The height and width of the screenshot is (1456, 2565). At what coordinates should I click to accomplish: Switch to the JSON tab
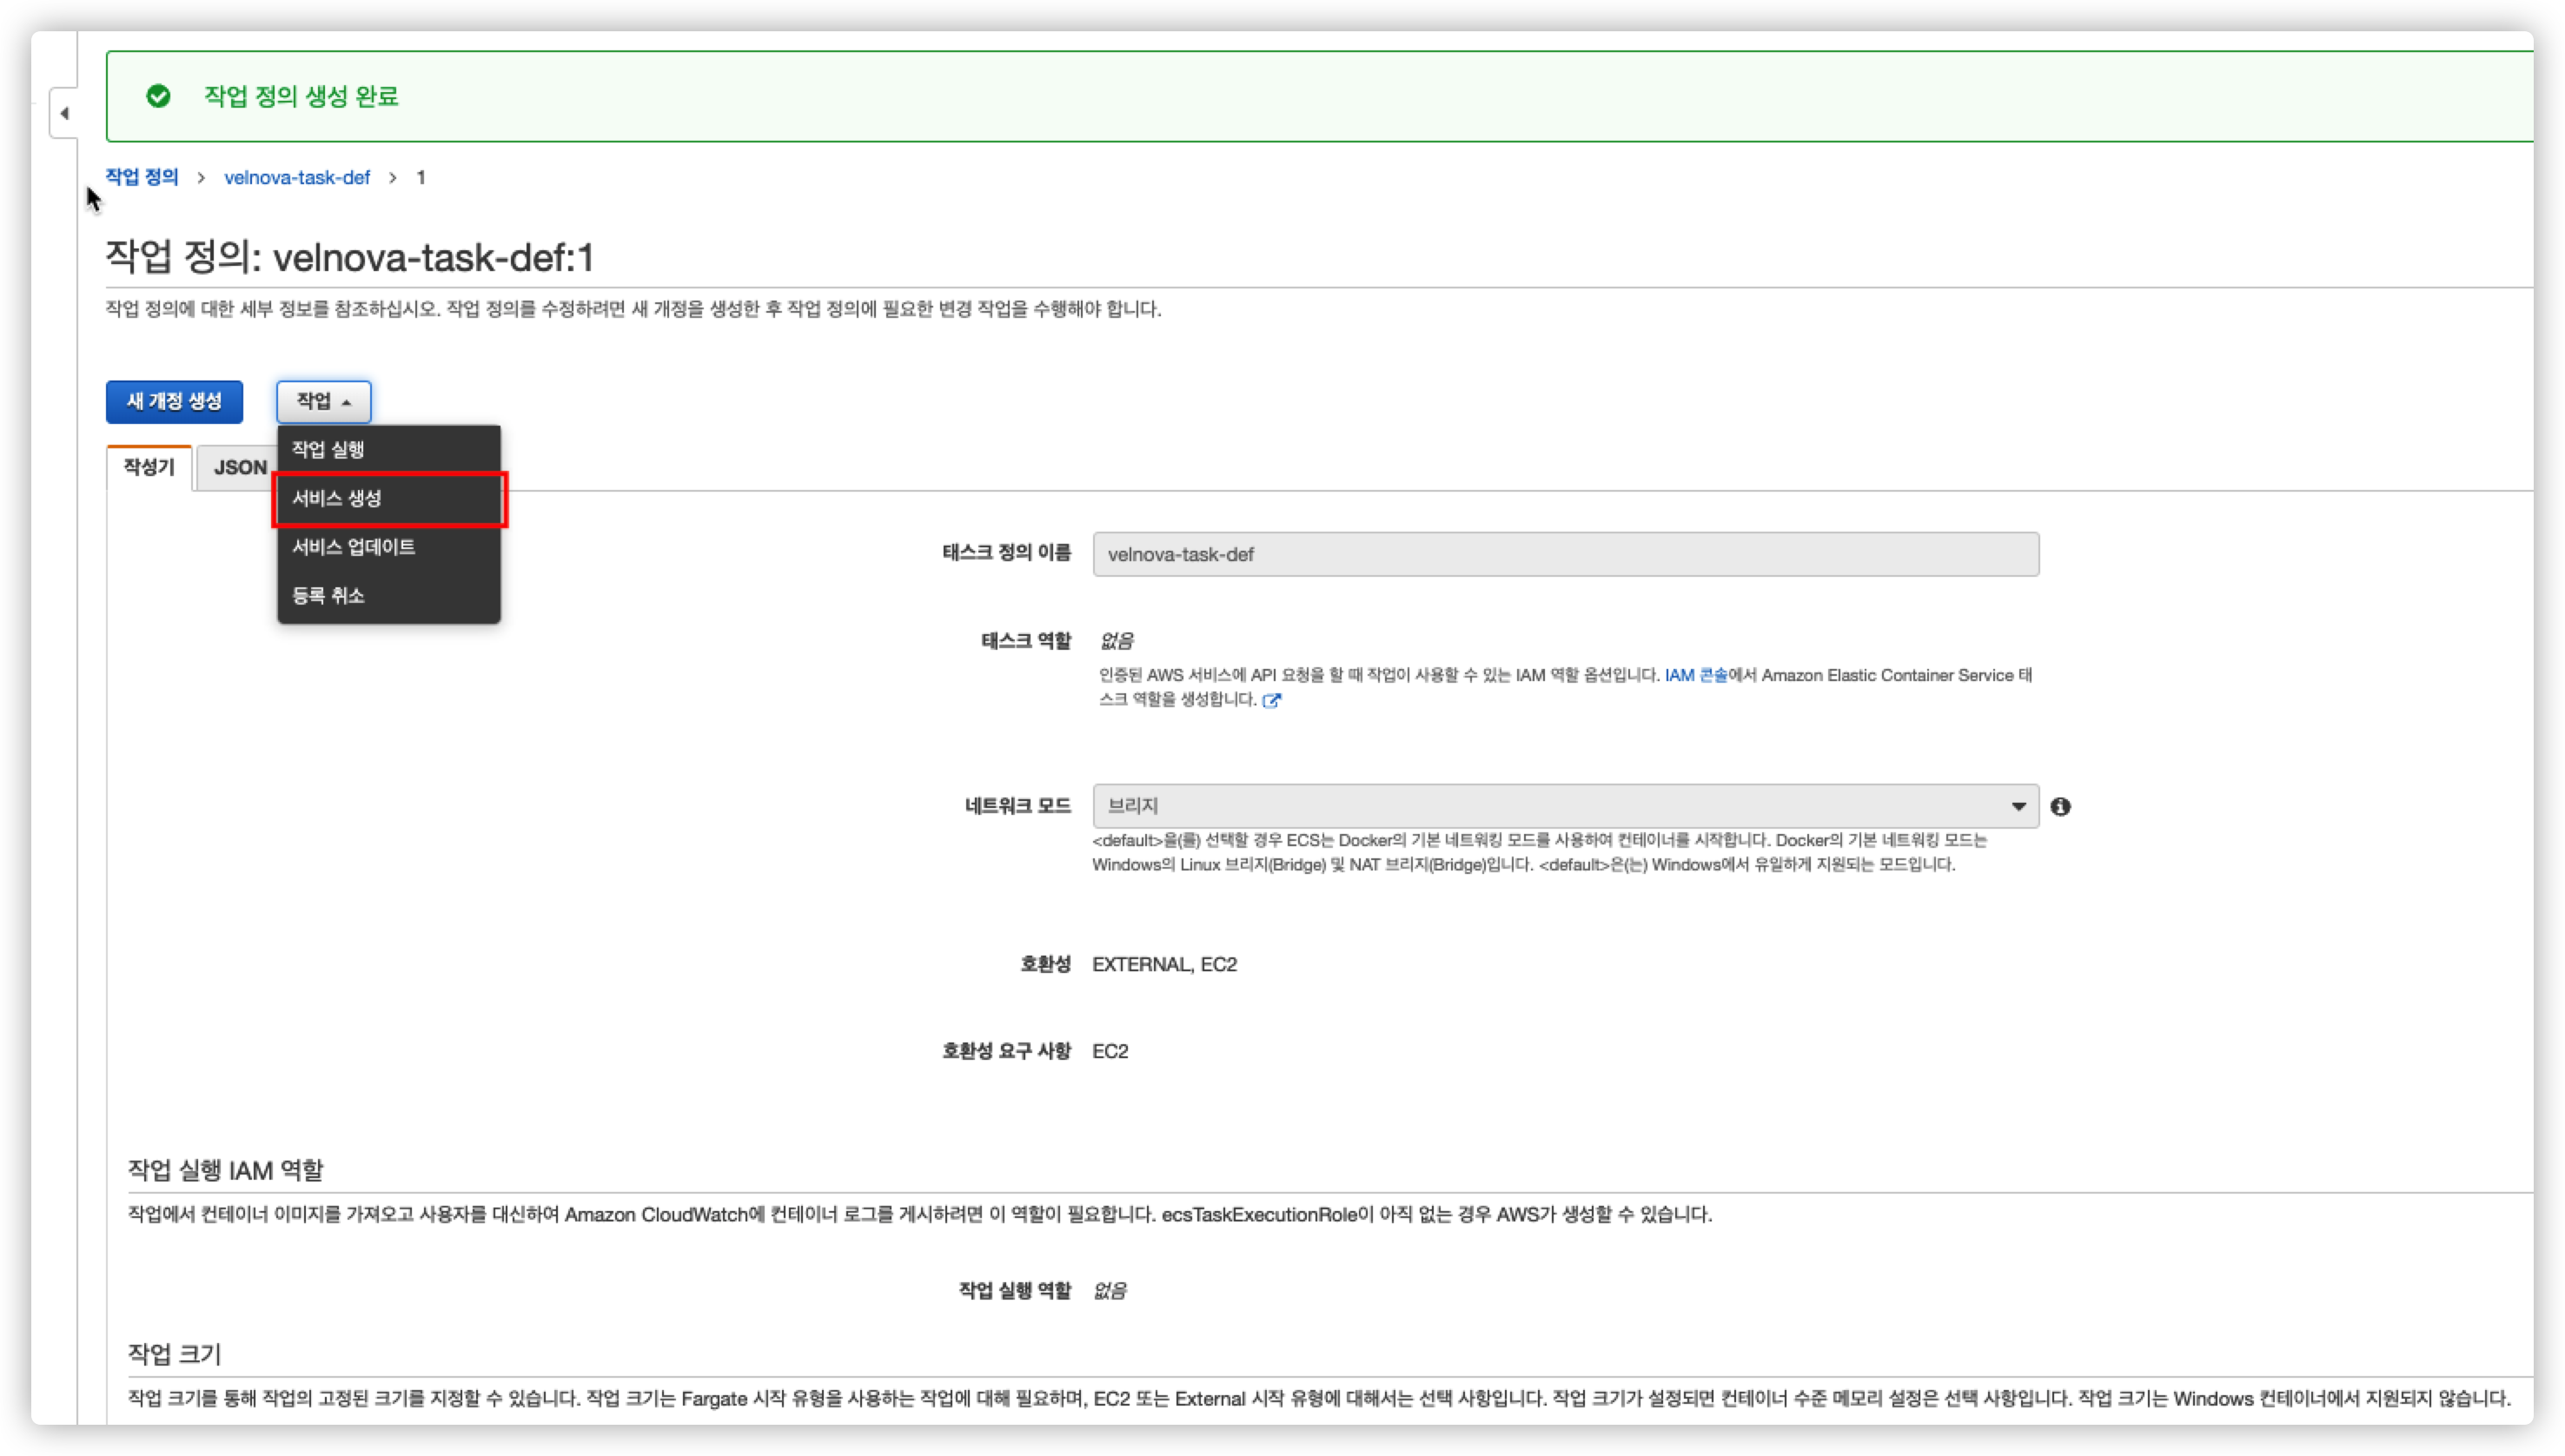(238, 467)
